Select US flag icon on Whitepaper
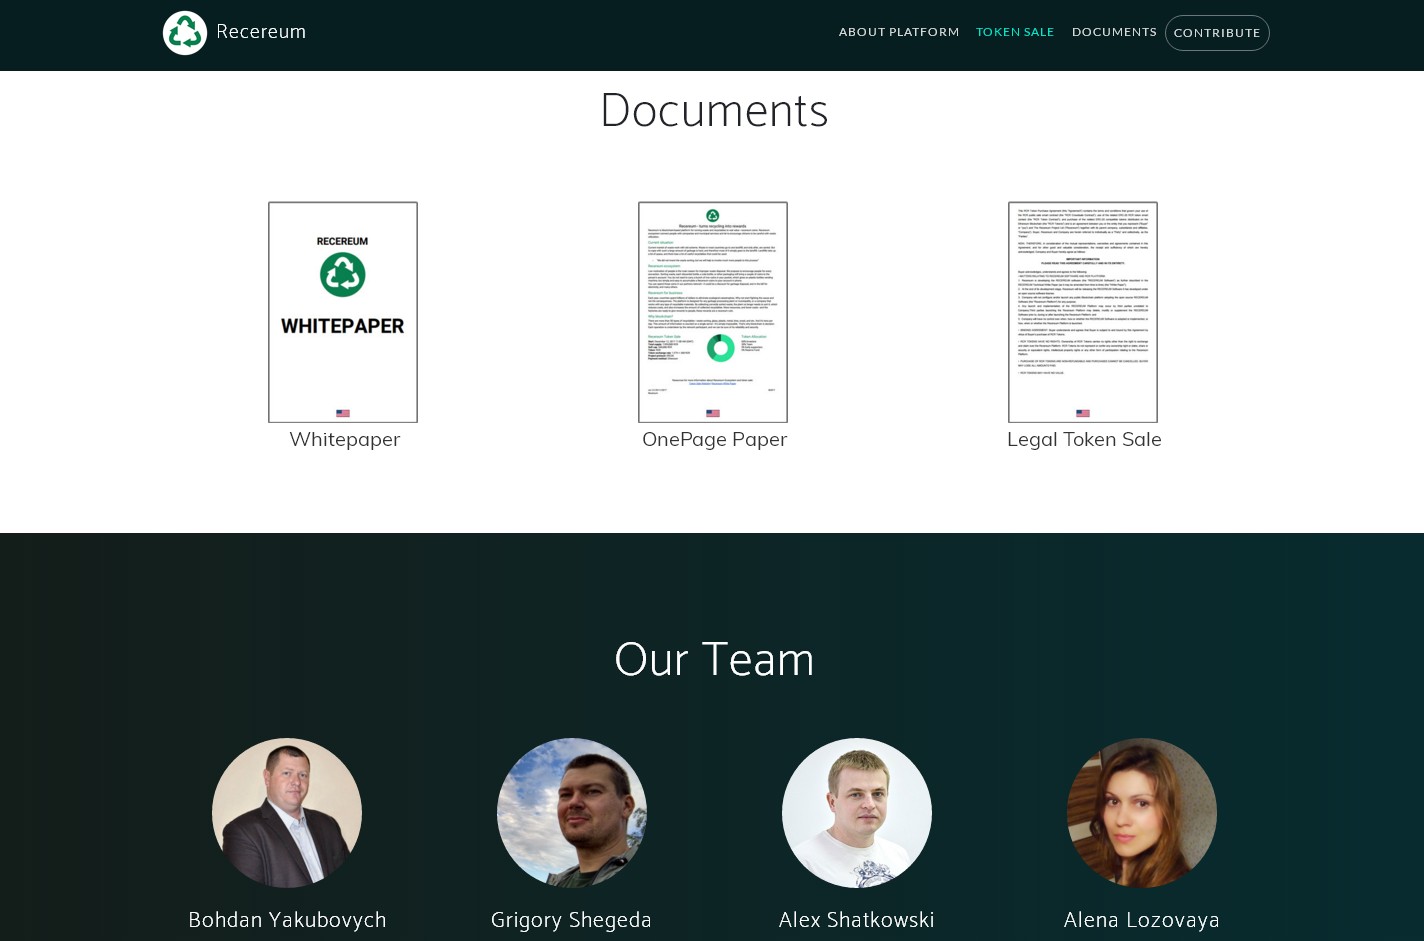 (x=343, y=413)
